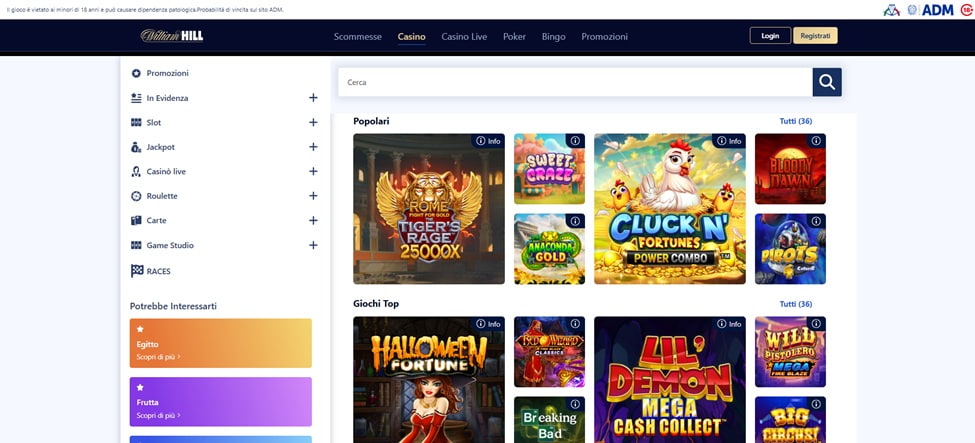Click the search magnifier button

click(x=826, y=82)
